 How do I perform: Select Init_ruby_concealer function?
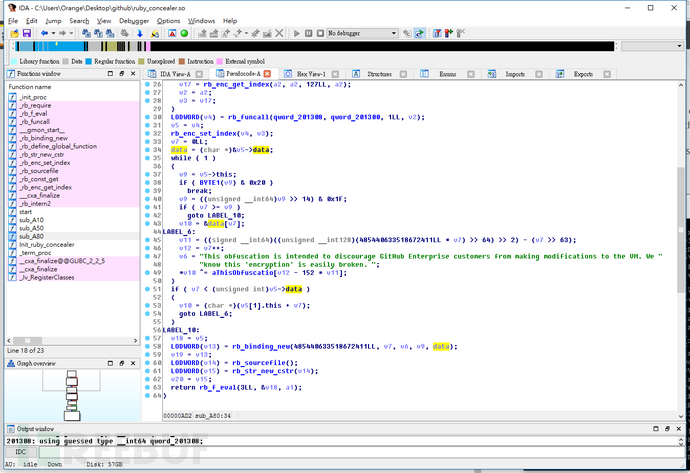[47, 244]
